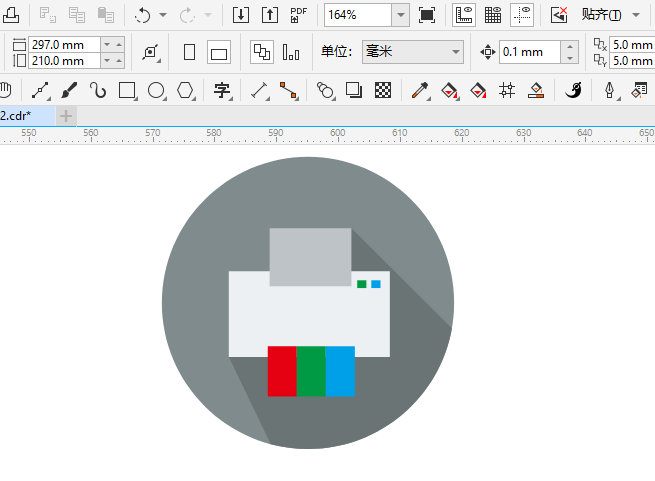Select the Ellipse tool
Image resolution: width=655 pixels, height=481 pixels.
(x=156, y=91)
